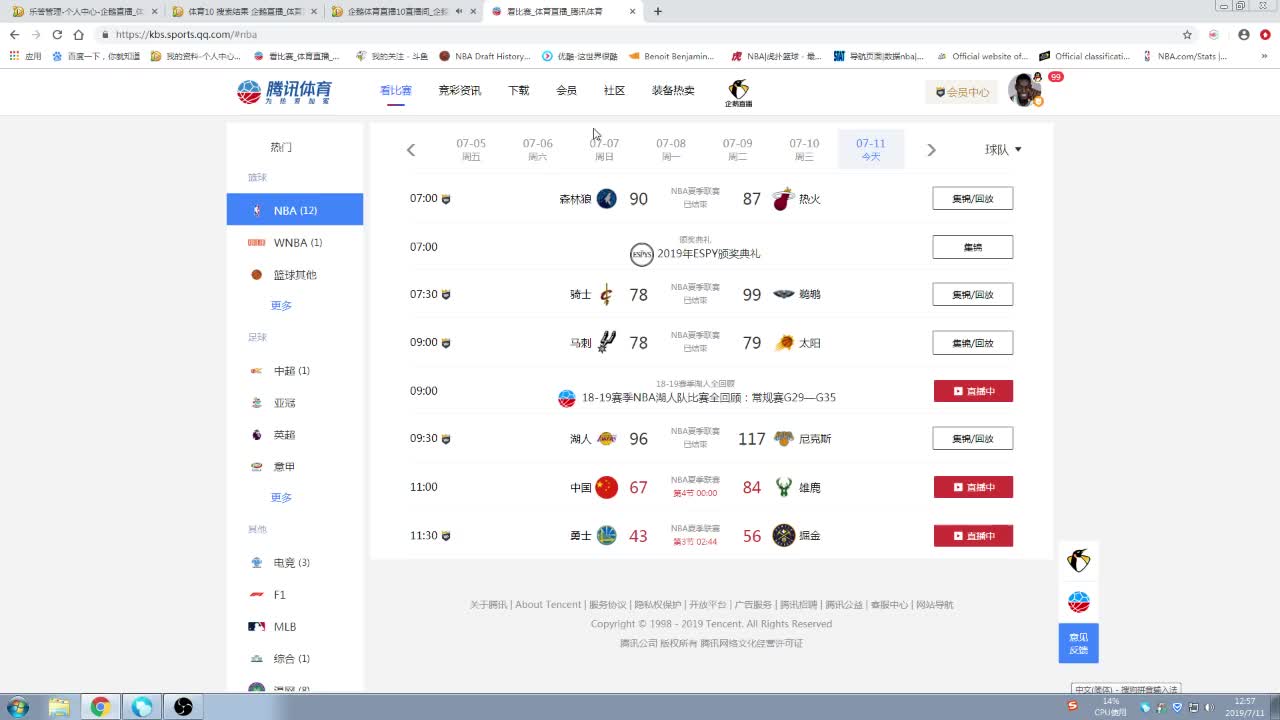The width and height of the screenshot is (1280, 720).
Task: Switch to the 07-10 date tab
Action: coord(804,149)
